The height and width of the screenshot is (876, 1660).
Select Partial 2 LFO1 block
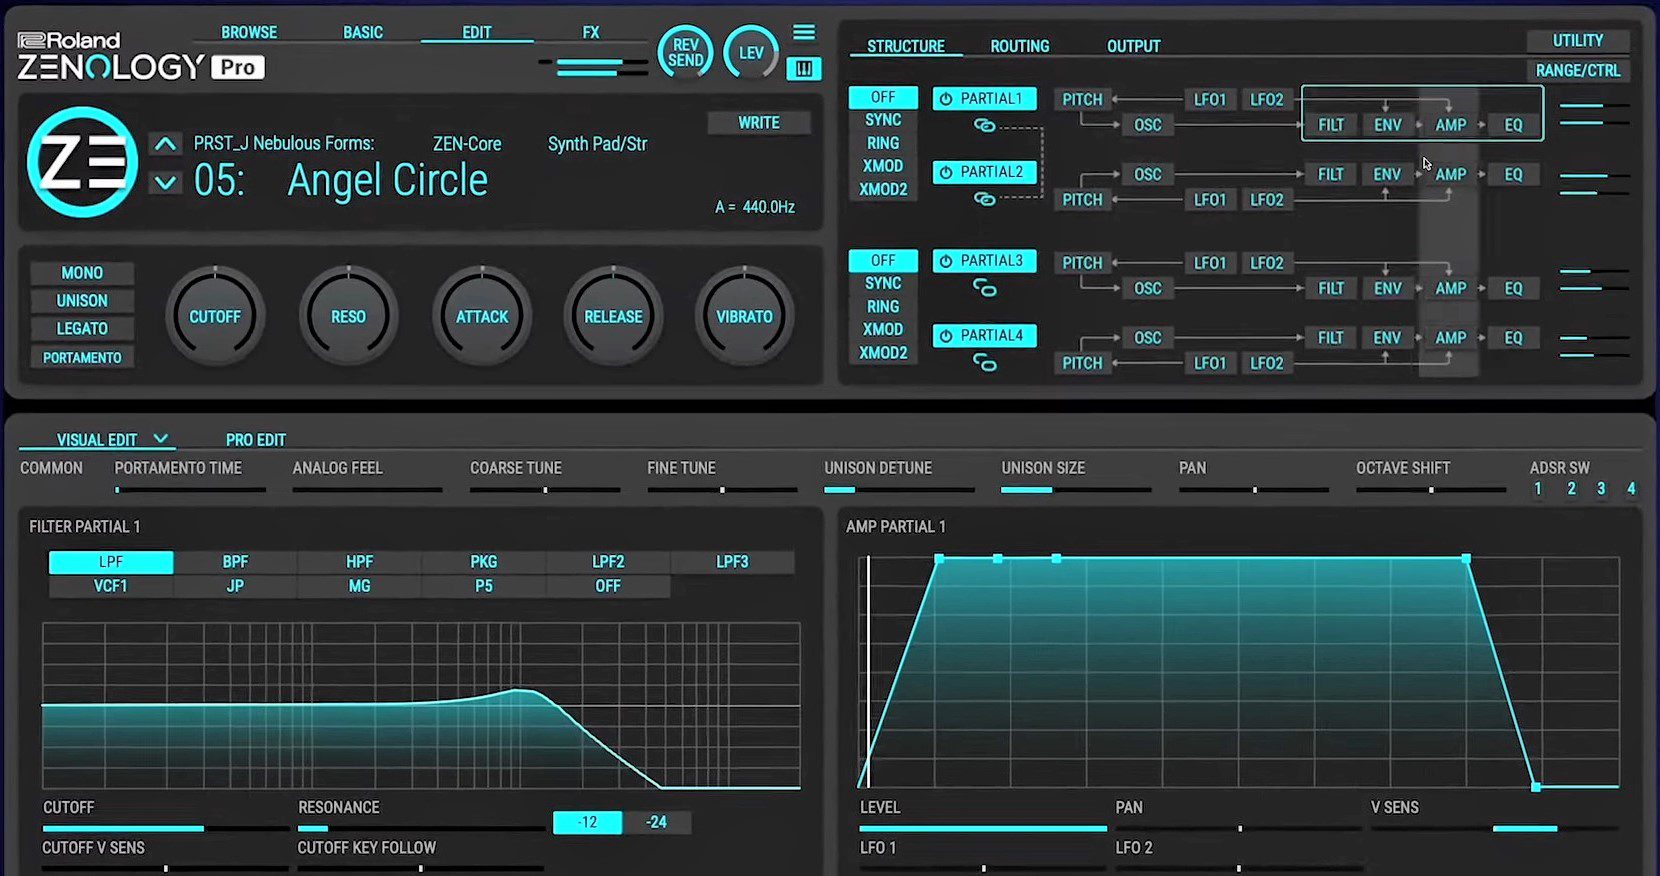pos(1210,200)
